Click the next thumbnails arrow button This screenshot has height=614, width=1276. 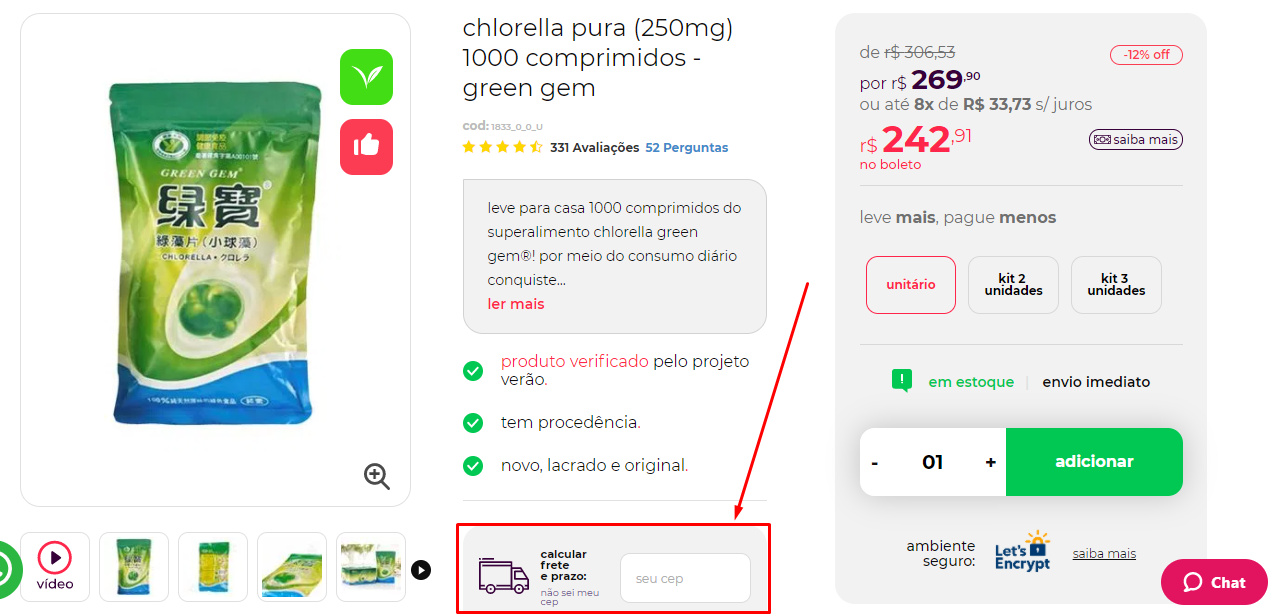[x=421, y=569]
